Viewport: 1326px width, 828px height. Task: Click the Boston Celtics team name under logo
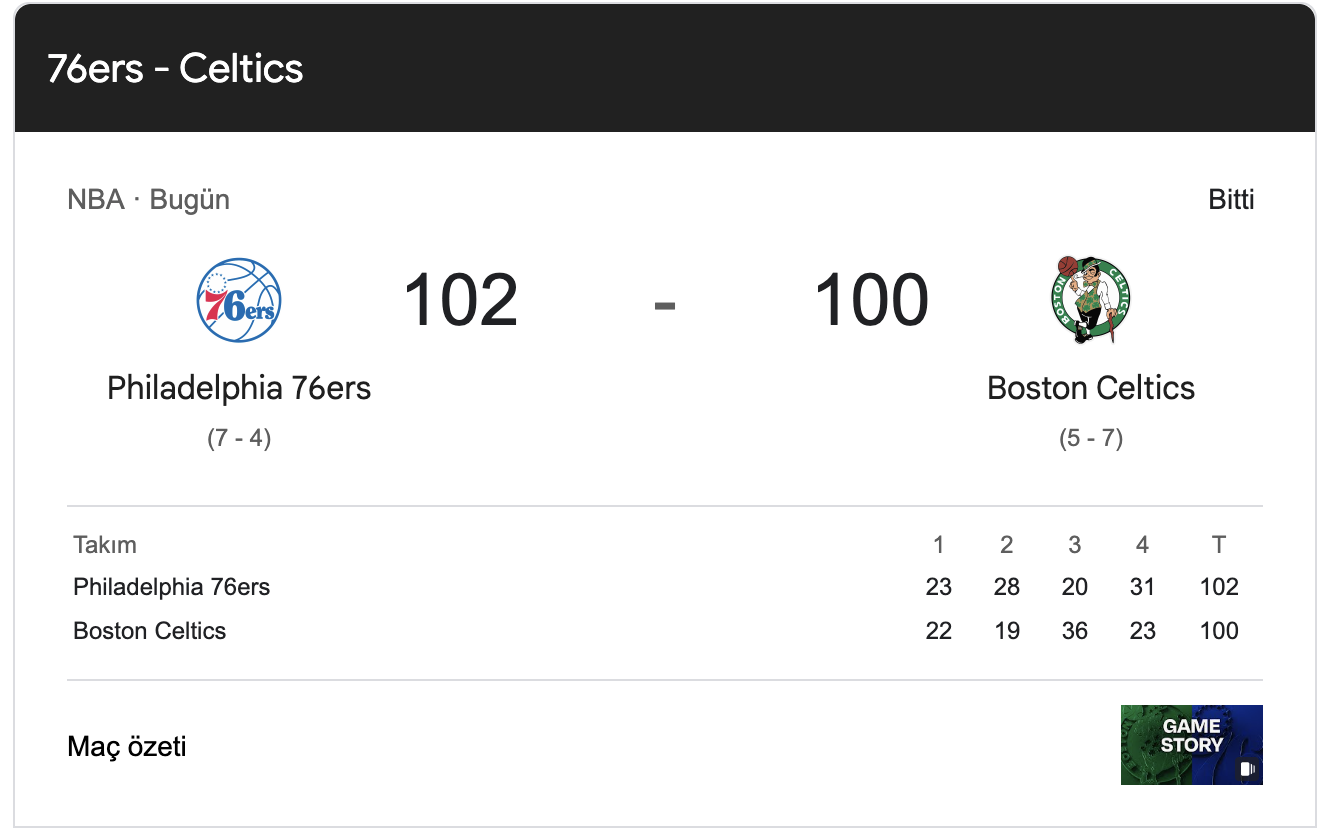pyautogui.click(x=1090, y=388)
